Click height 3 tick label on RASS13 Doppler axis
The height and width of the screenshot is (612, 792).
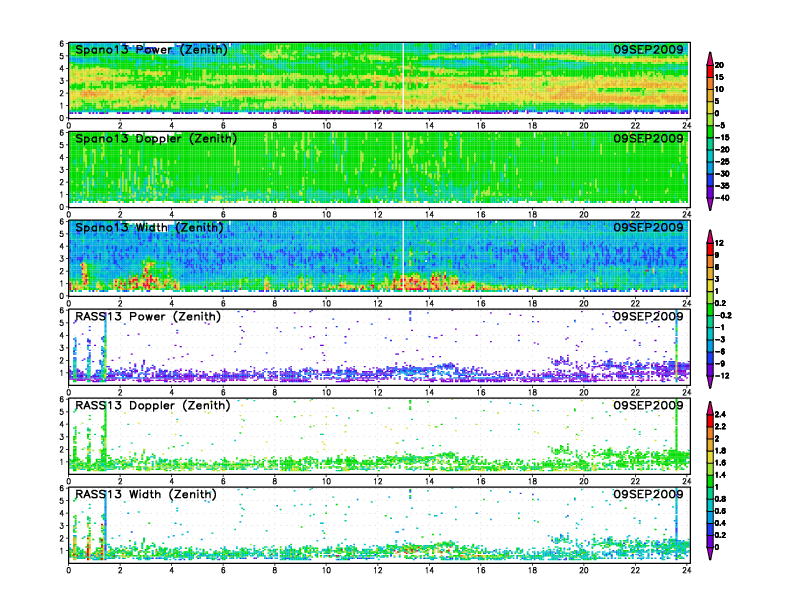point(62,437)
